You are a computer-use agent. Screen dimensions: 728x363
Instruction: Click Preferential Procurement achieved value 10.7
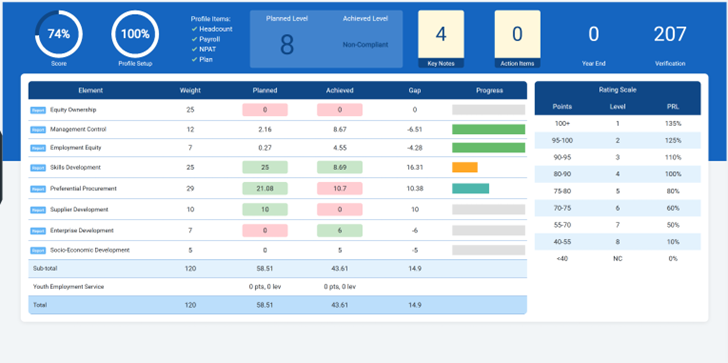(x=340, y=188)
